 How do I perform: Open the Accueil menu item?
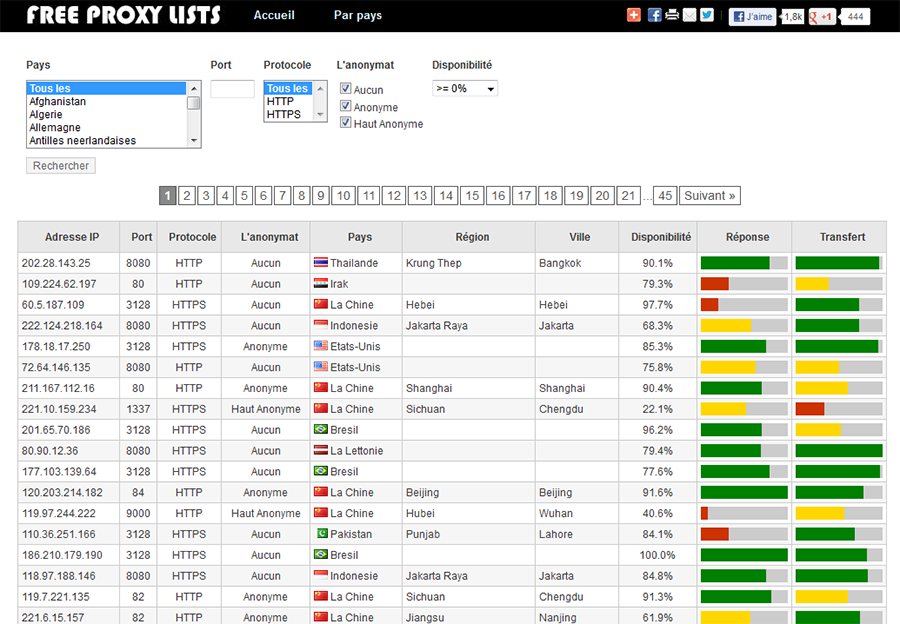tap(274, 15)
